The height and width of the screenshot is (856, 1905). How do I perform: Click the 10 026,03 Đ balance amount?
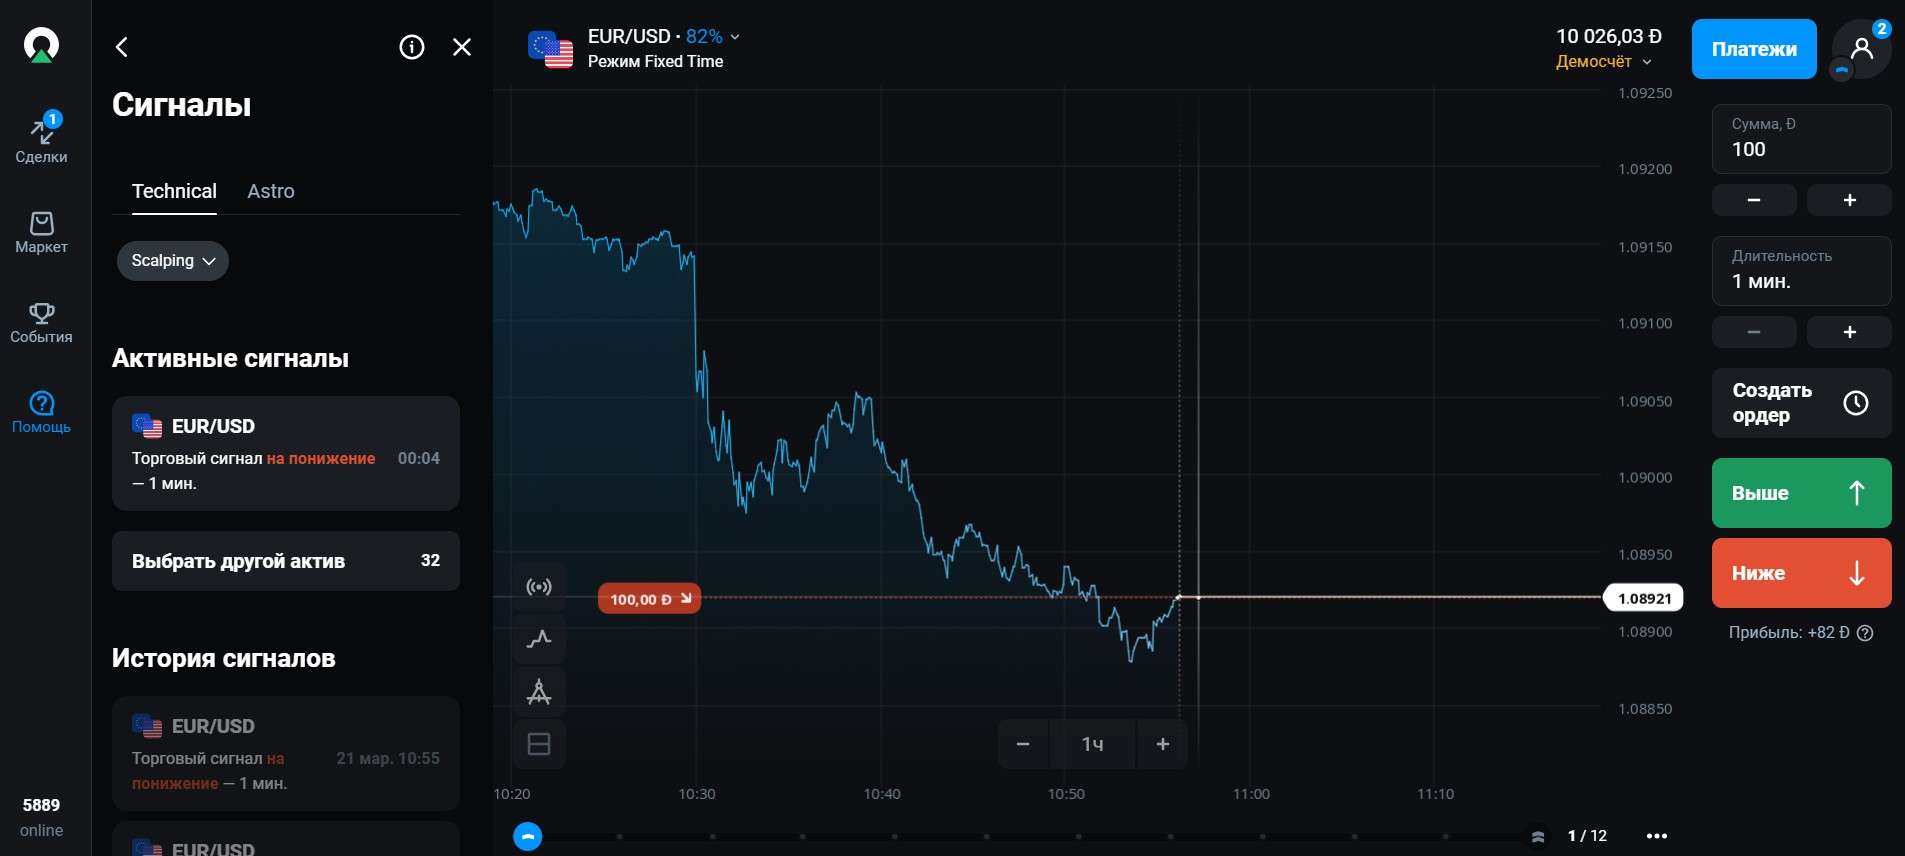coord(1608,36)
